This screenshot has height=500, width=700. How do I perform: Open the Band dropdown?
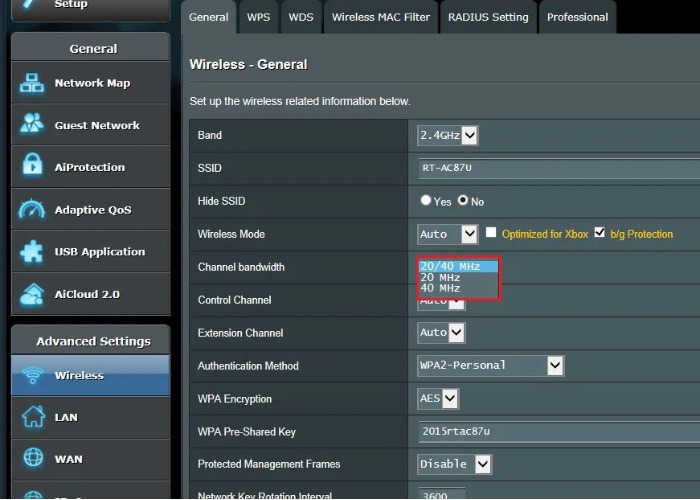pos(448,135)
